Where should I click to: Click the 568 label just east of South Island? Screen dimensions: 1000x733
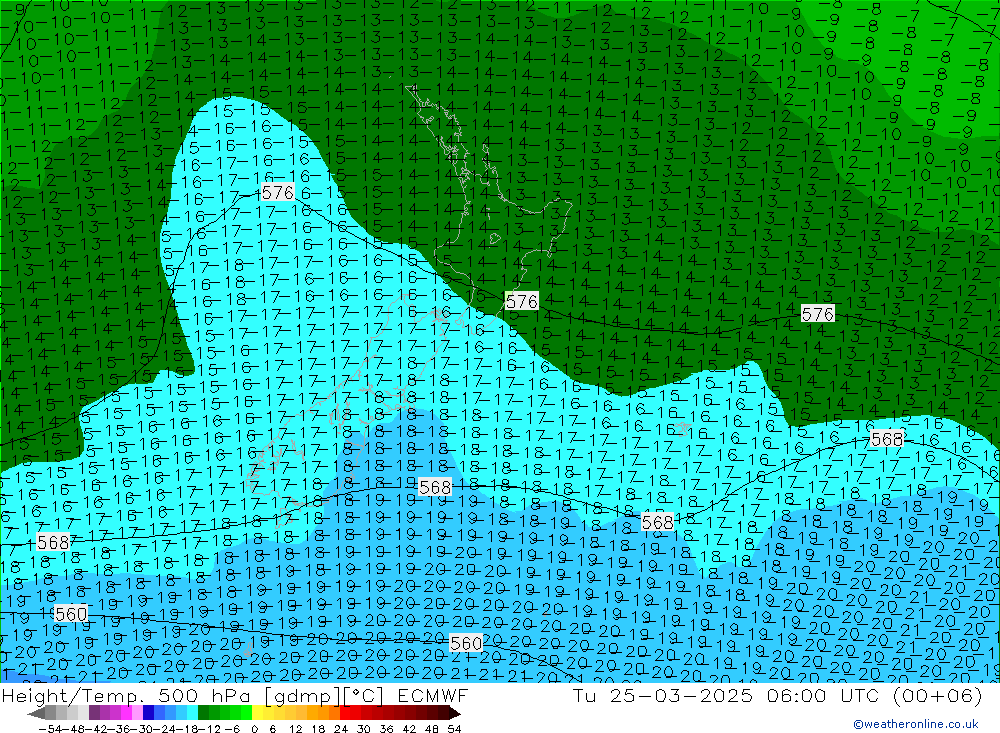[435, 488]
